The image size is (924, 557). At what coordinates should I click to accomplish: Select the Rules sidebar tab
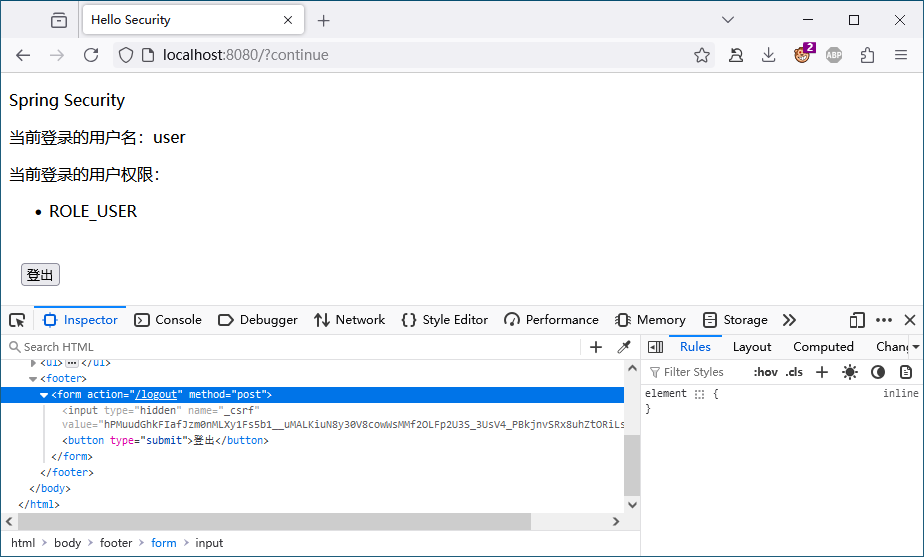coord(695,347)
